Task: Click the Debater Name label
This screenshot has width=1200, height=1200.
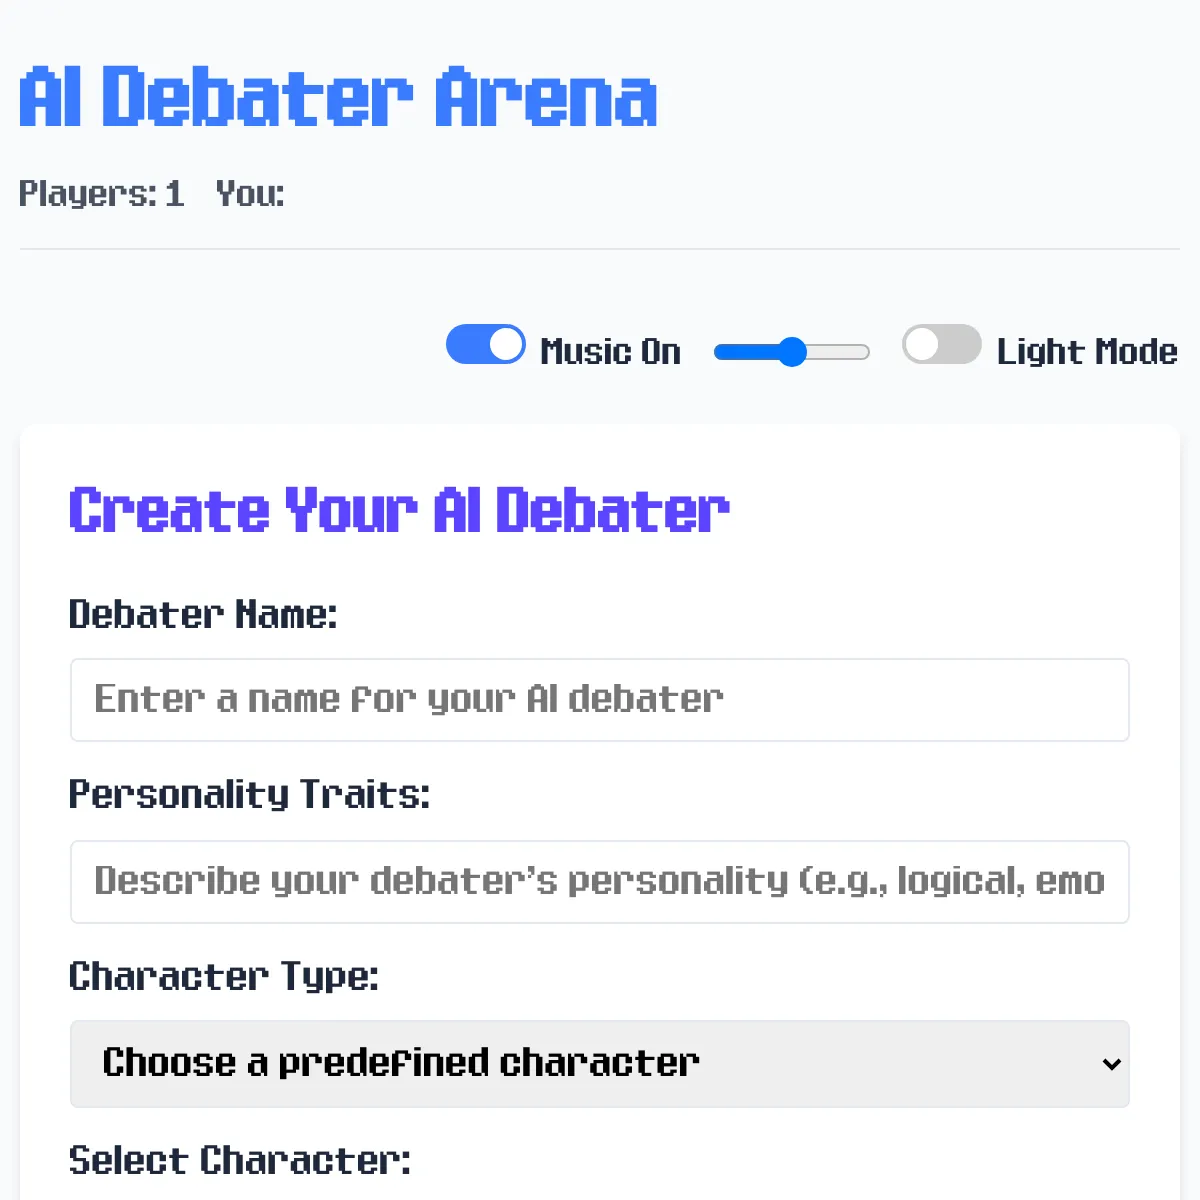Action: click(203, 614)
